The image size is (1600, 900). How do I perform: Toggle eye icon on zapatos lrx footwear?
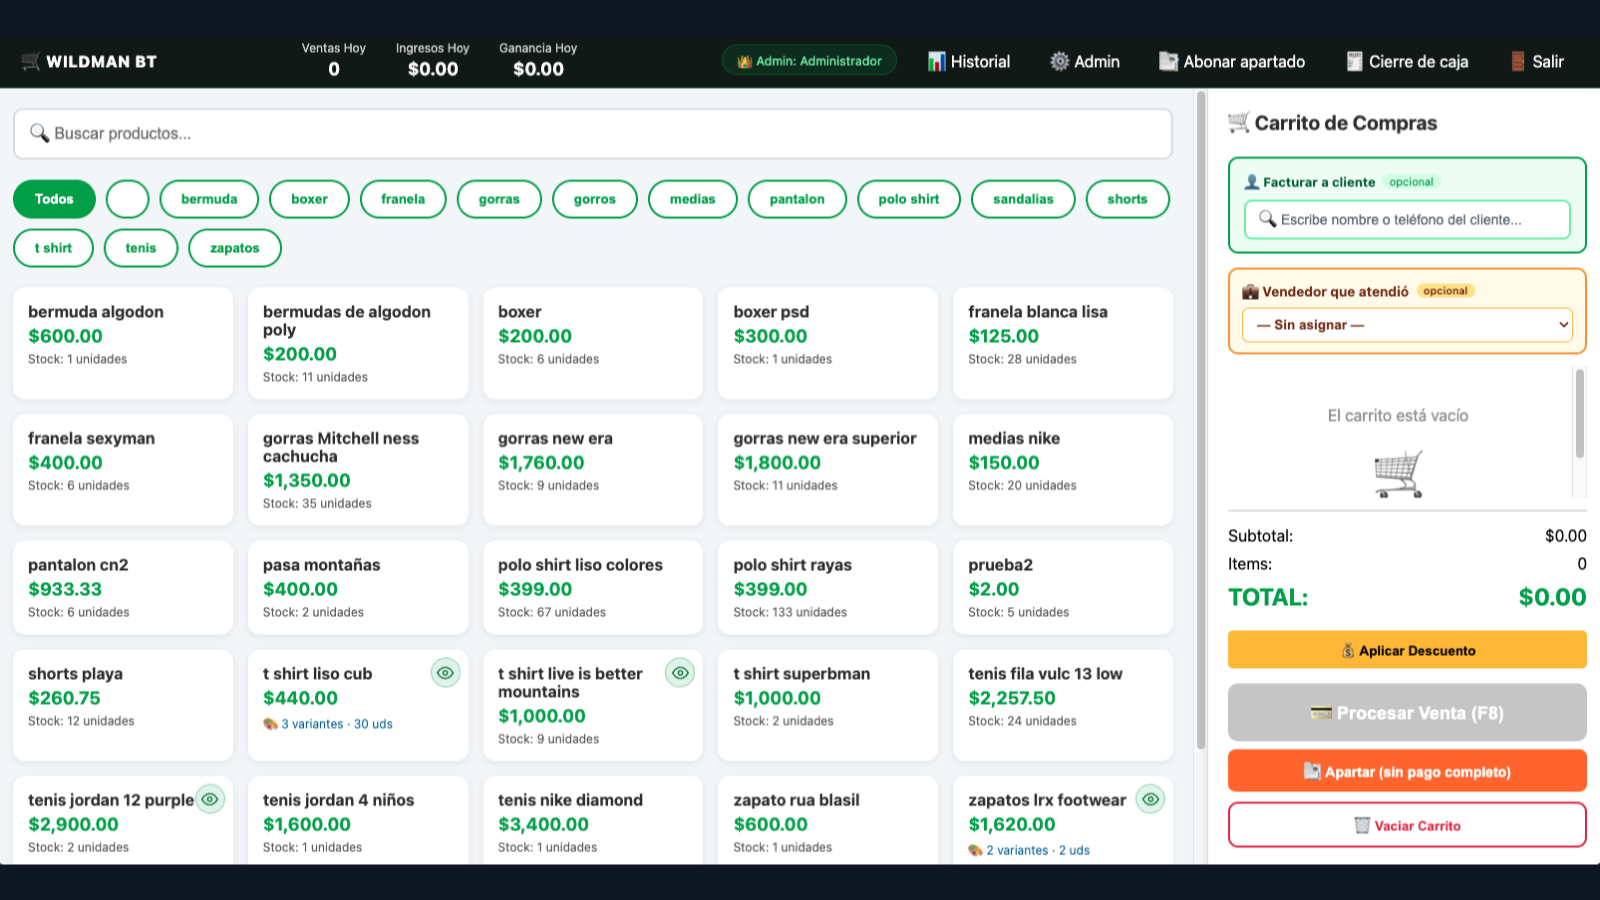click(x=1151, y=799)
